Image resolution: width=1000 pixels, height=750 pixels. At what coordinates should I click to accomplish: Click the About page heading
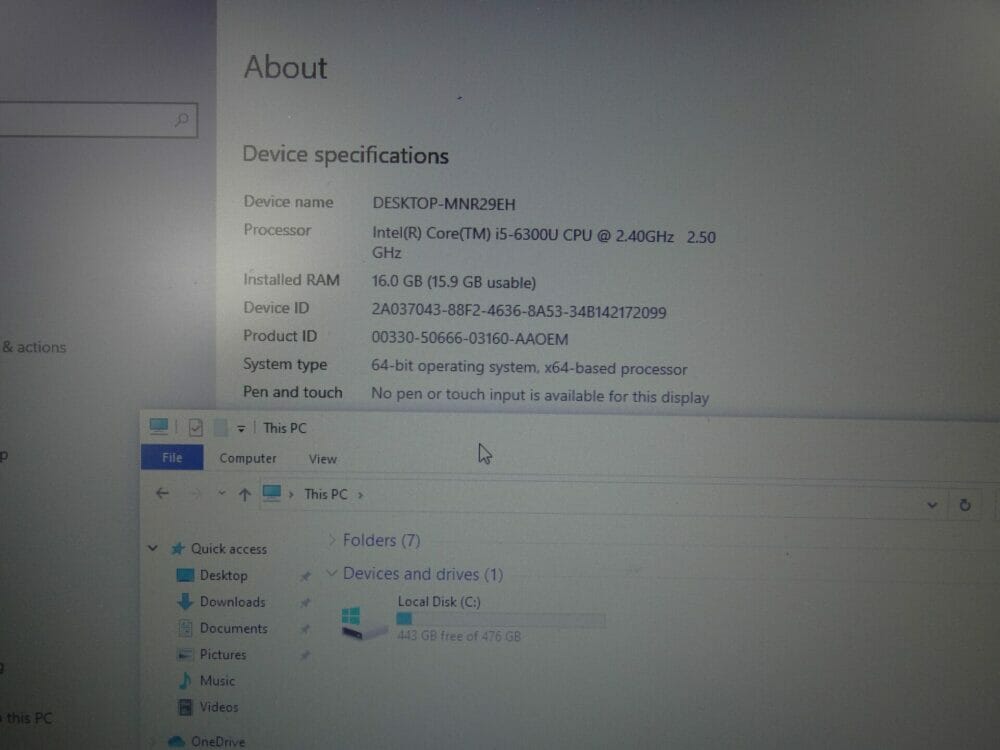[x=285, y=68]
